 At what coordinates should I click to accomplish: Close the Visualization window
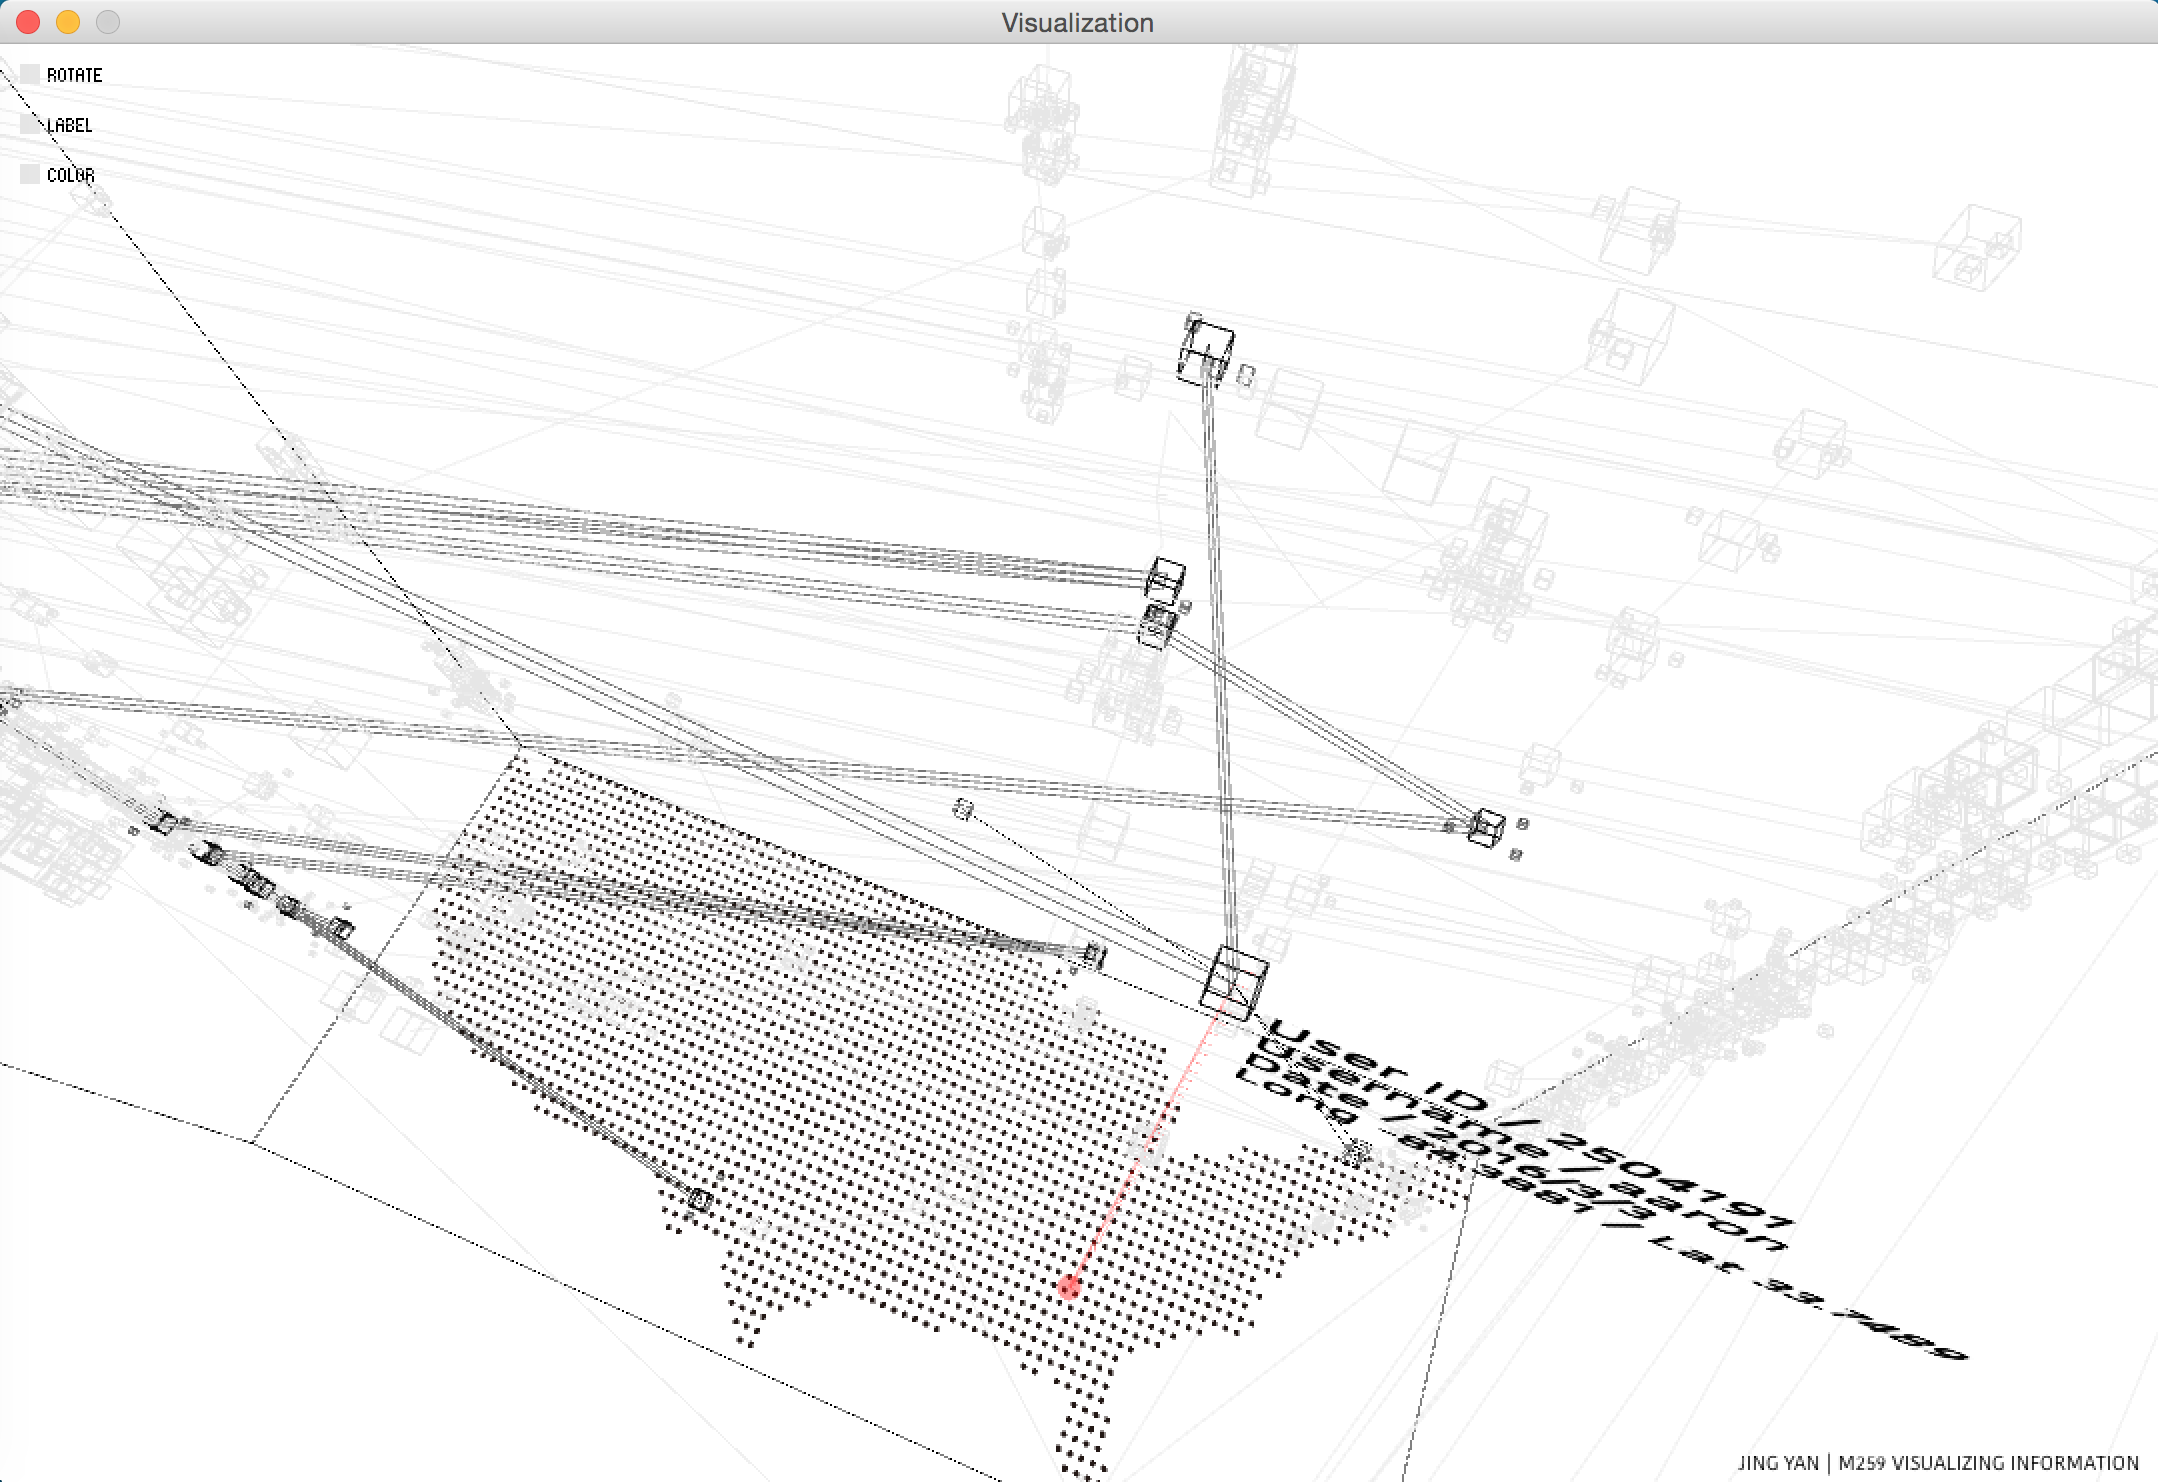coord(28,22)
